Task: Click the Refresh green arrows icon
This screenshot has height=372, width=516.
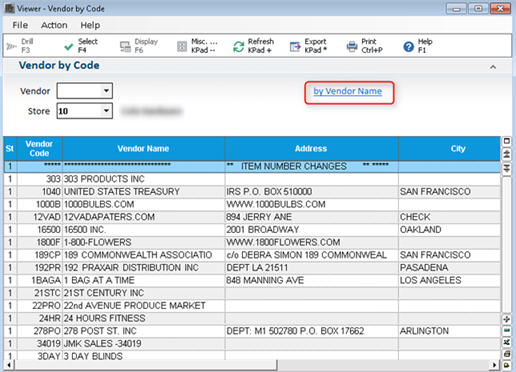Action: (x=238, y=46)
